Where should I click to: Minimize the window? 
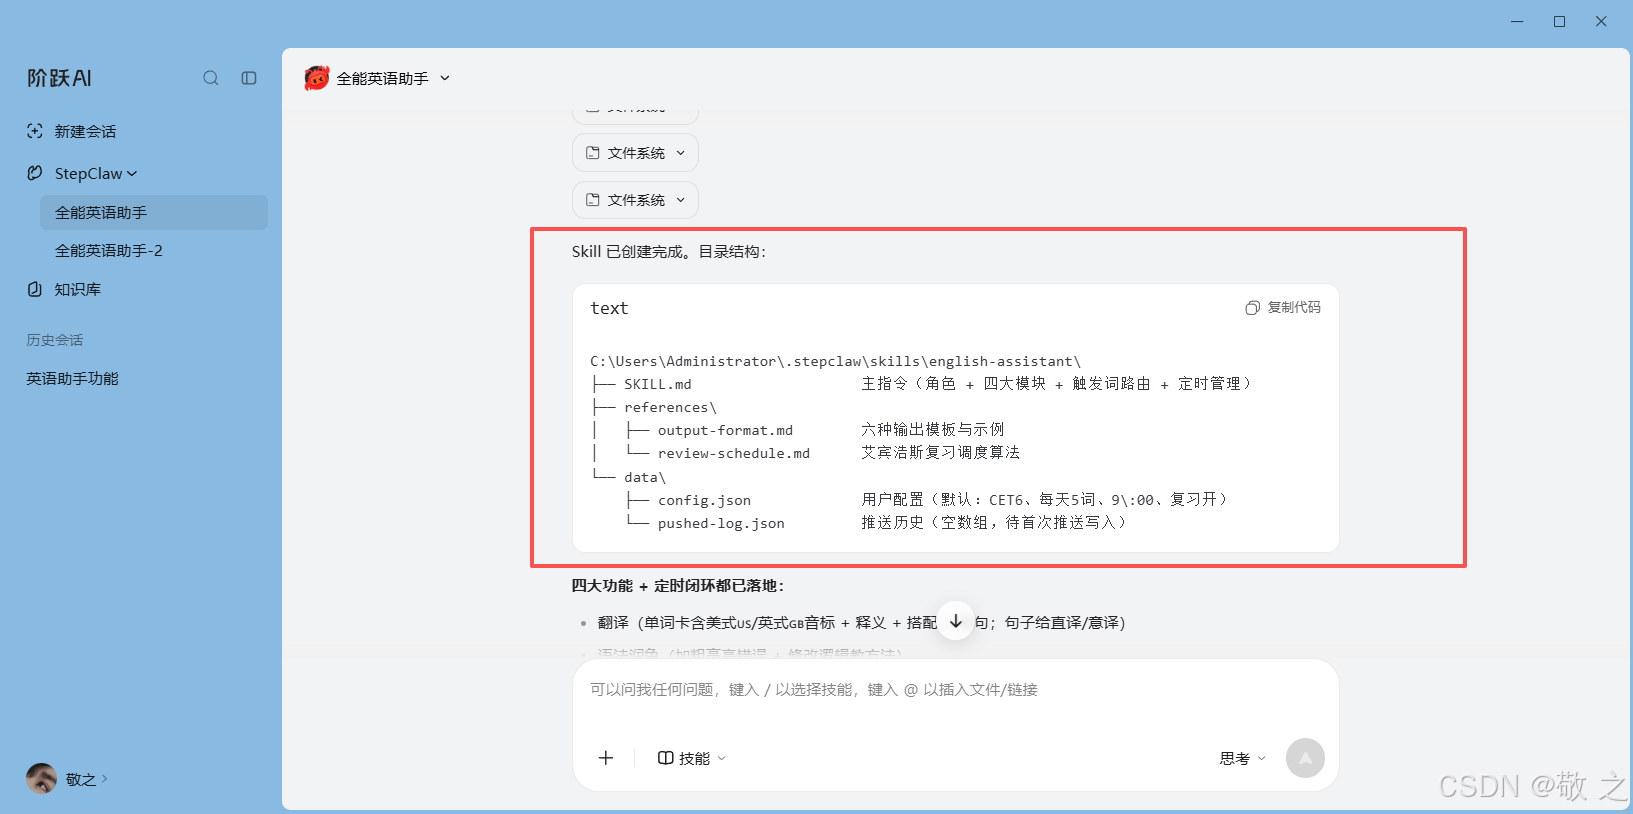(x=1517, y=21)
